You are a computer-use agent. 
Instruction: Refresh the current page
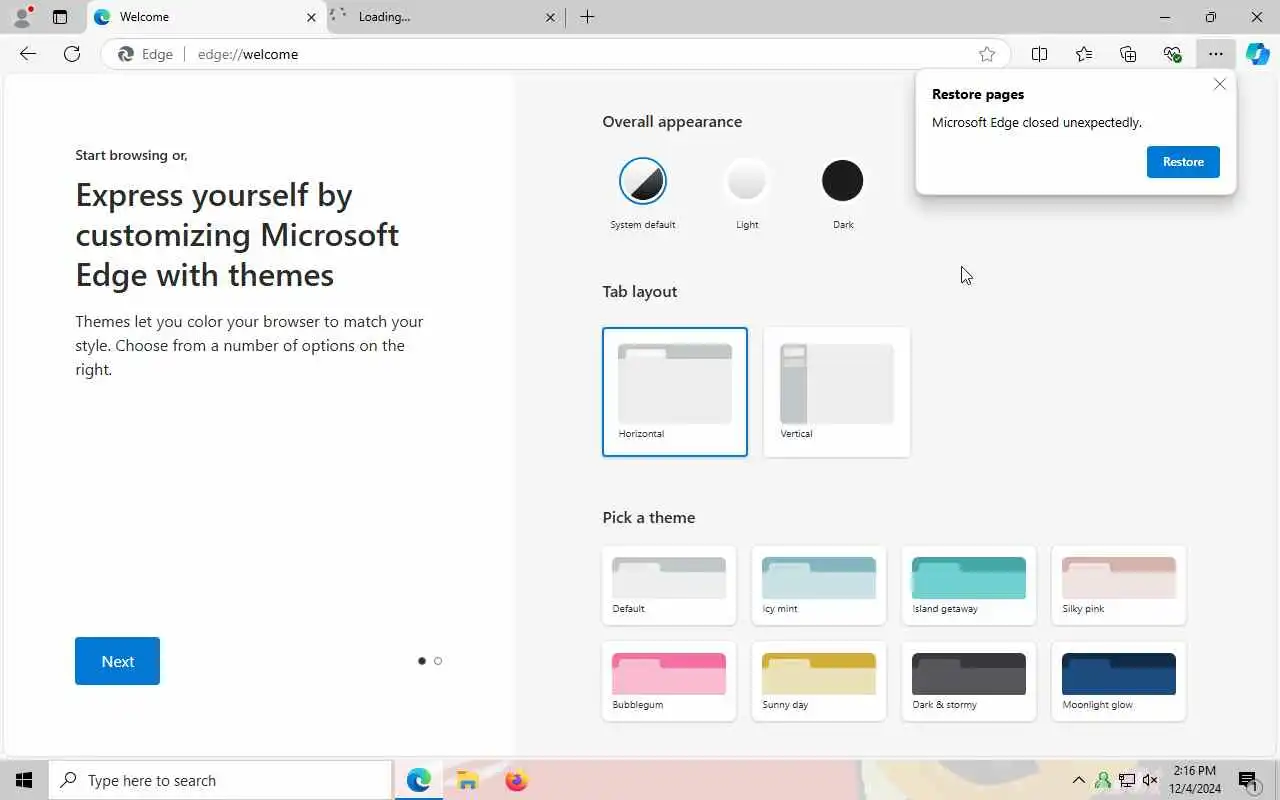coord(72,54)
